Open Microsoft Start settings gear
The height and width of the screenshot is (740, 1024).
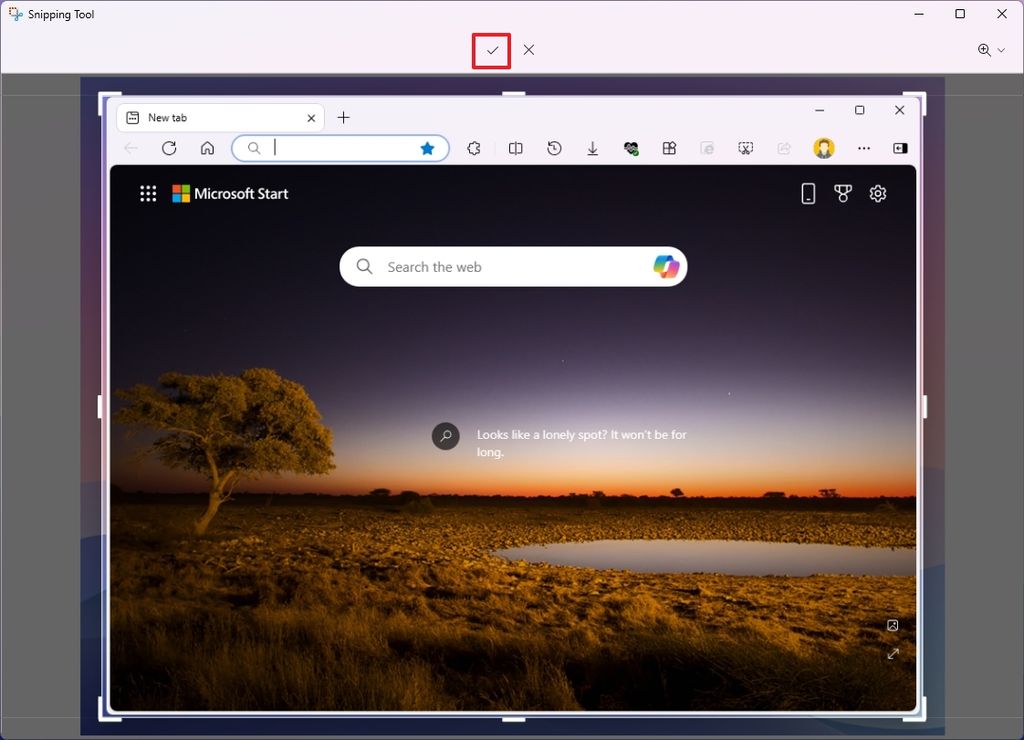[878, 193]
